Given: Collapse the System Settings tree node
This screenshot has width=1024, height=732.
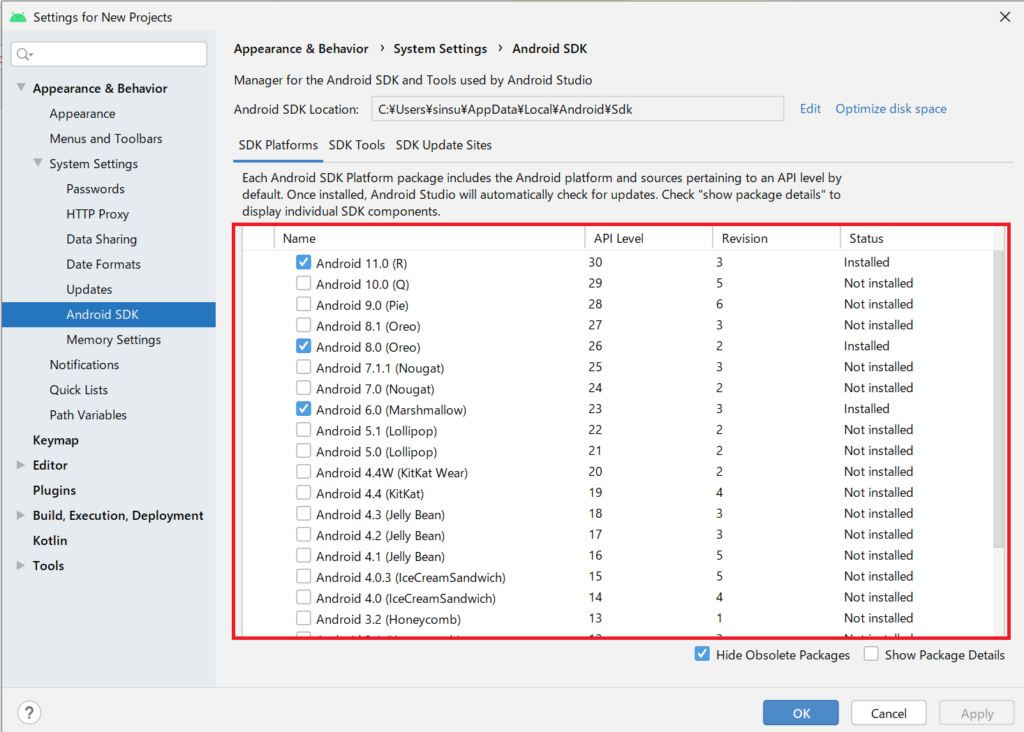Looking at the screenshot, I should [38, 163].
